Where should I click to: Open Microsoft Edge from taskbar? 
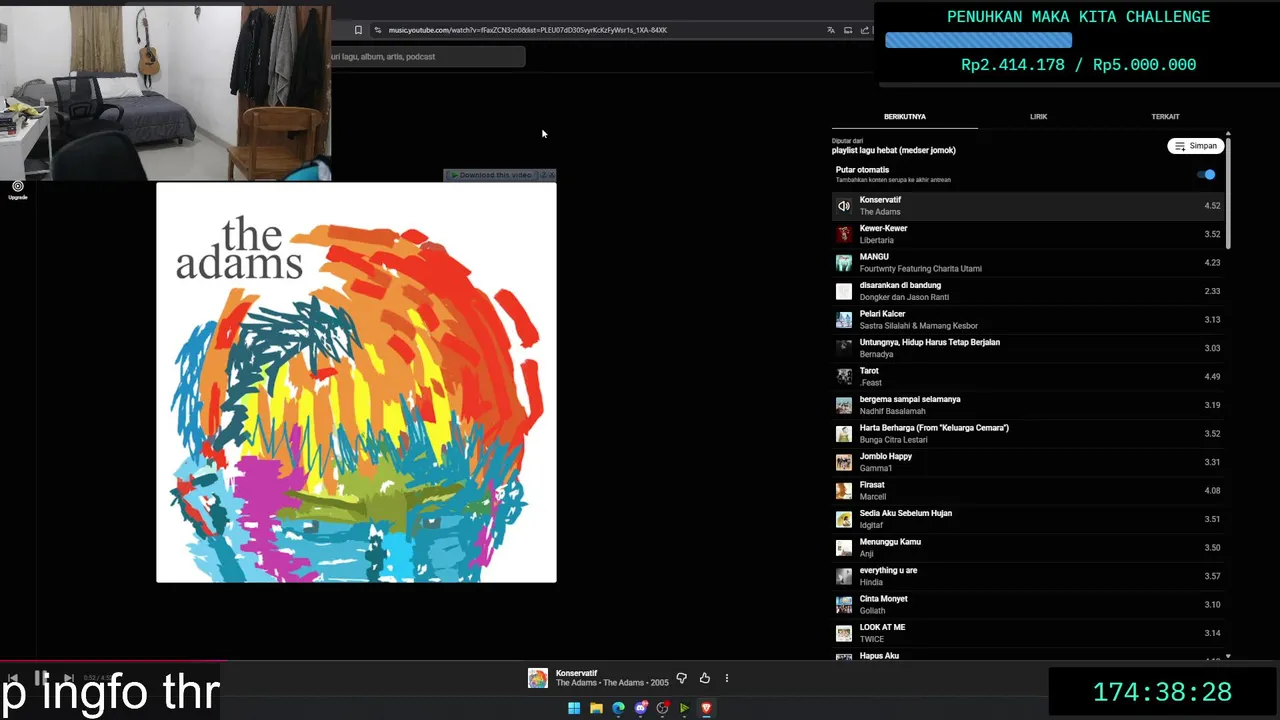coord(618,708)
